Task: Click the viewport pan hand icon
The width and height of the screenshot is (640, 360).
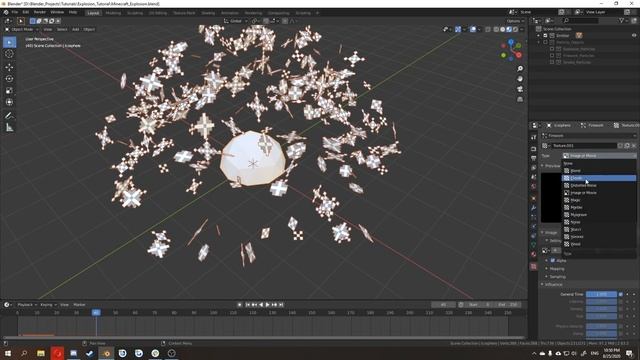Action: pos(520,79)
